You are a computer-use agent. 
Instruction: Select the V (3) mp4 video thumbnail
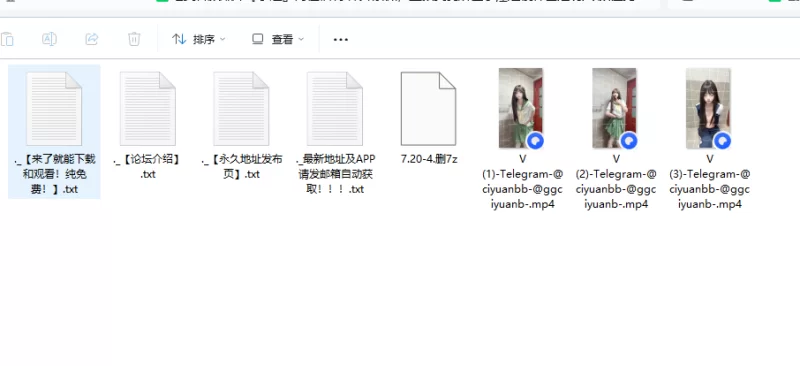pyautogui.click(x=709, y=108)
